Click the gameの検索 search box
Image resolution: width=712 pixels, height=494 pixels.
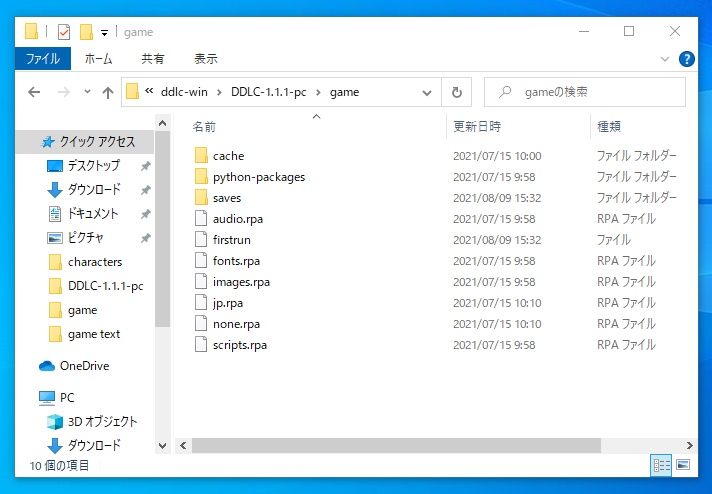pos(585,92)
